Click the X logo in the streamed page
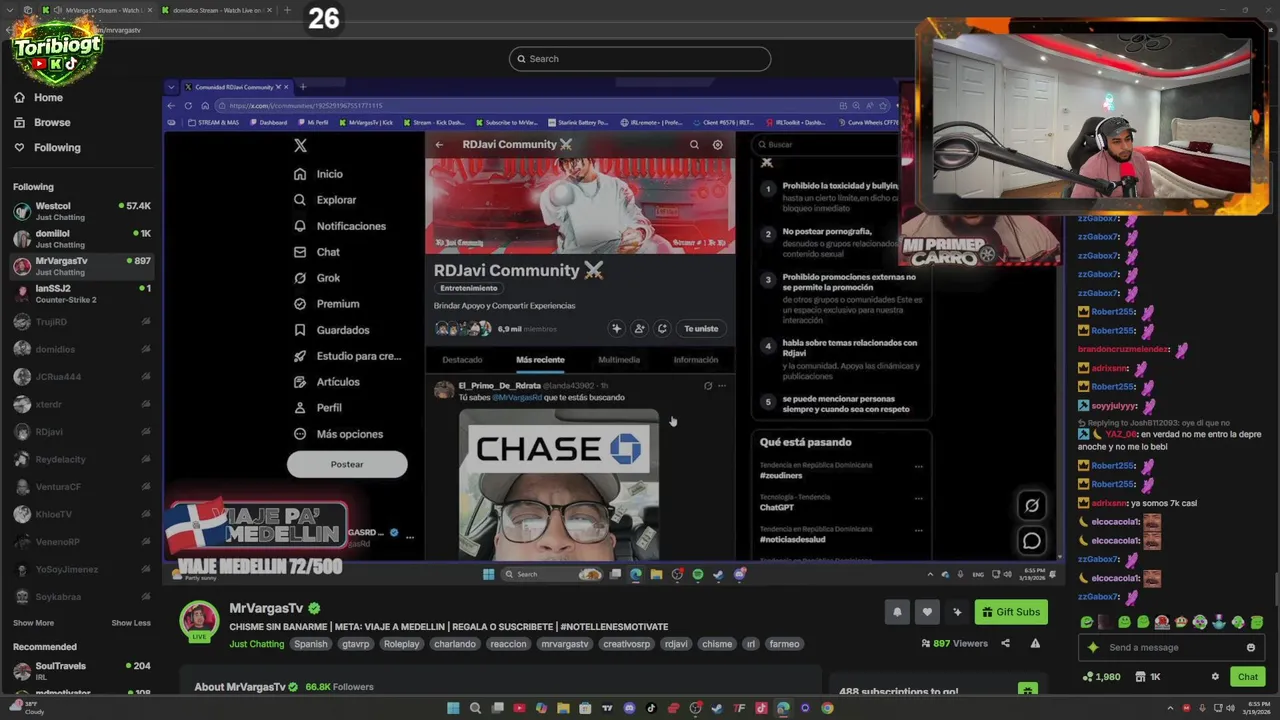Screen dimensions: 1280x720 pos(300,145)
